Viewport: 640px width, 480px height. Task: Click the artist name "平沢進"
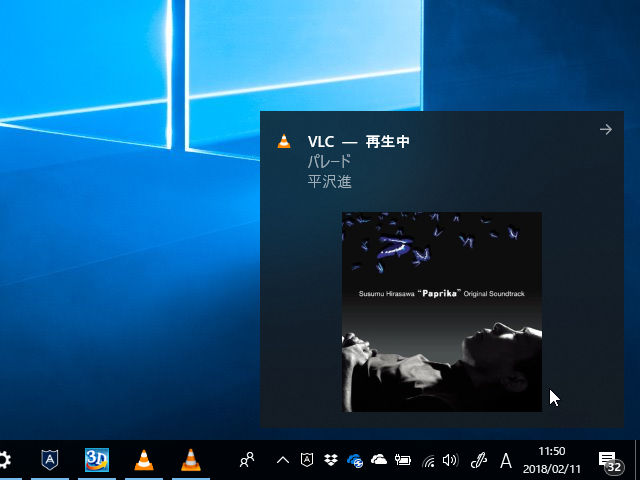[329, 182]
